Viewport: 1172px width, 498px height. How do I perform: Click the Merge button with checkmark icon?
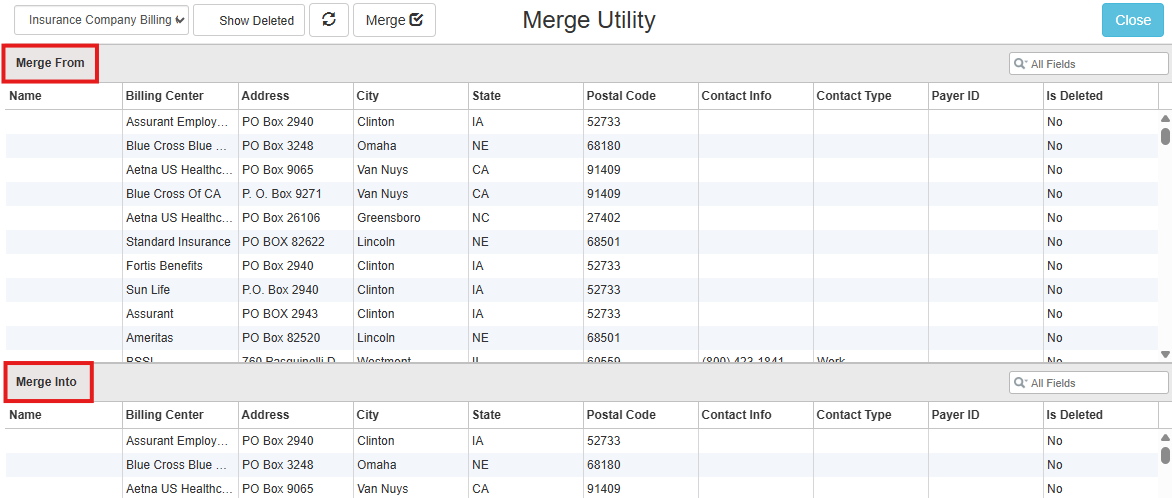tap(394, 20)
